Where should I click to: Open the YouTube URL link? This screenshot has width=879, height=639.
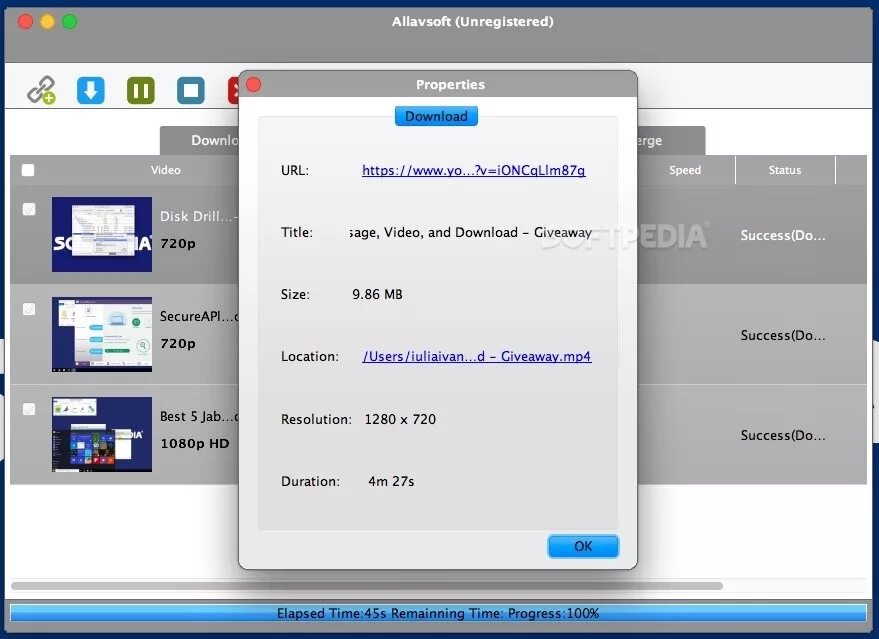474,170
